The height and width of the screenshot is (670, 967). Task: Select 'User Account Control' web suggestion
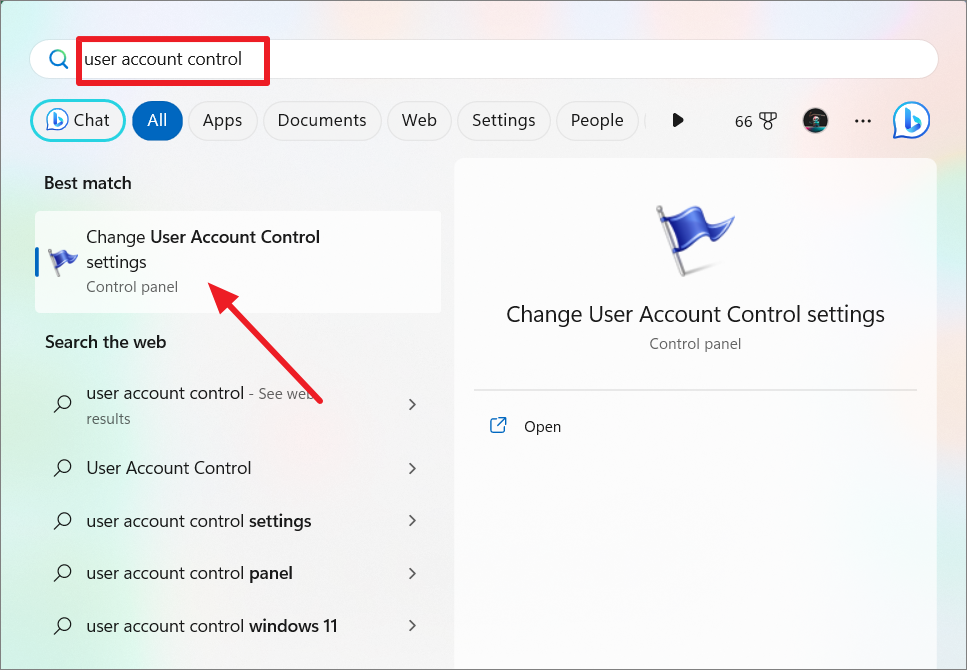(x=238, y=468)
